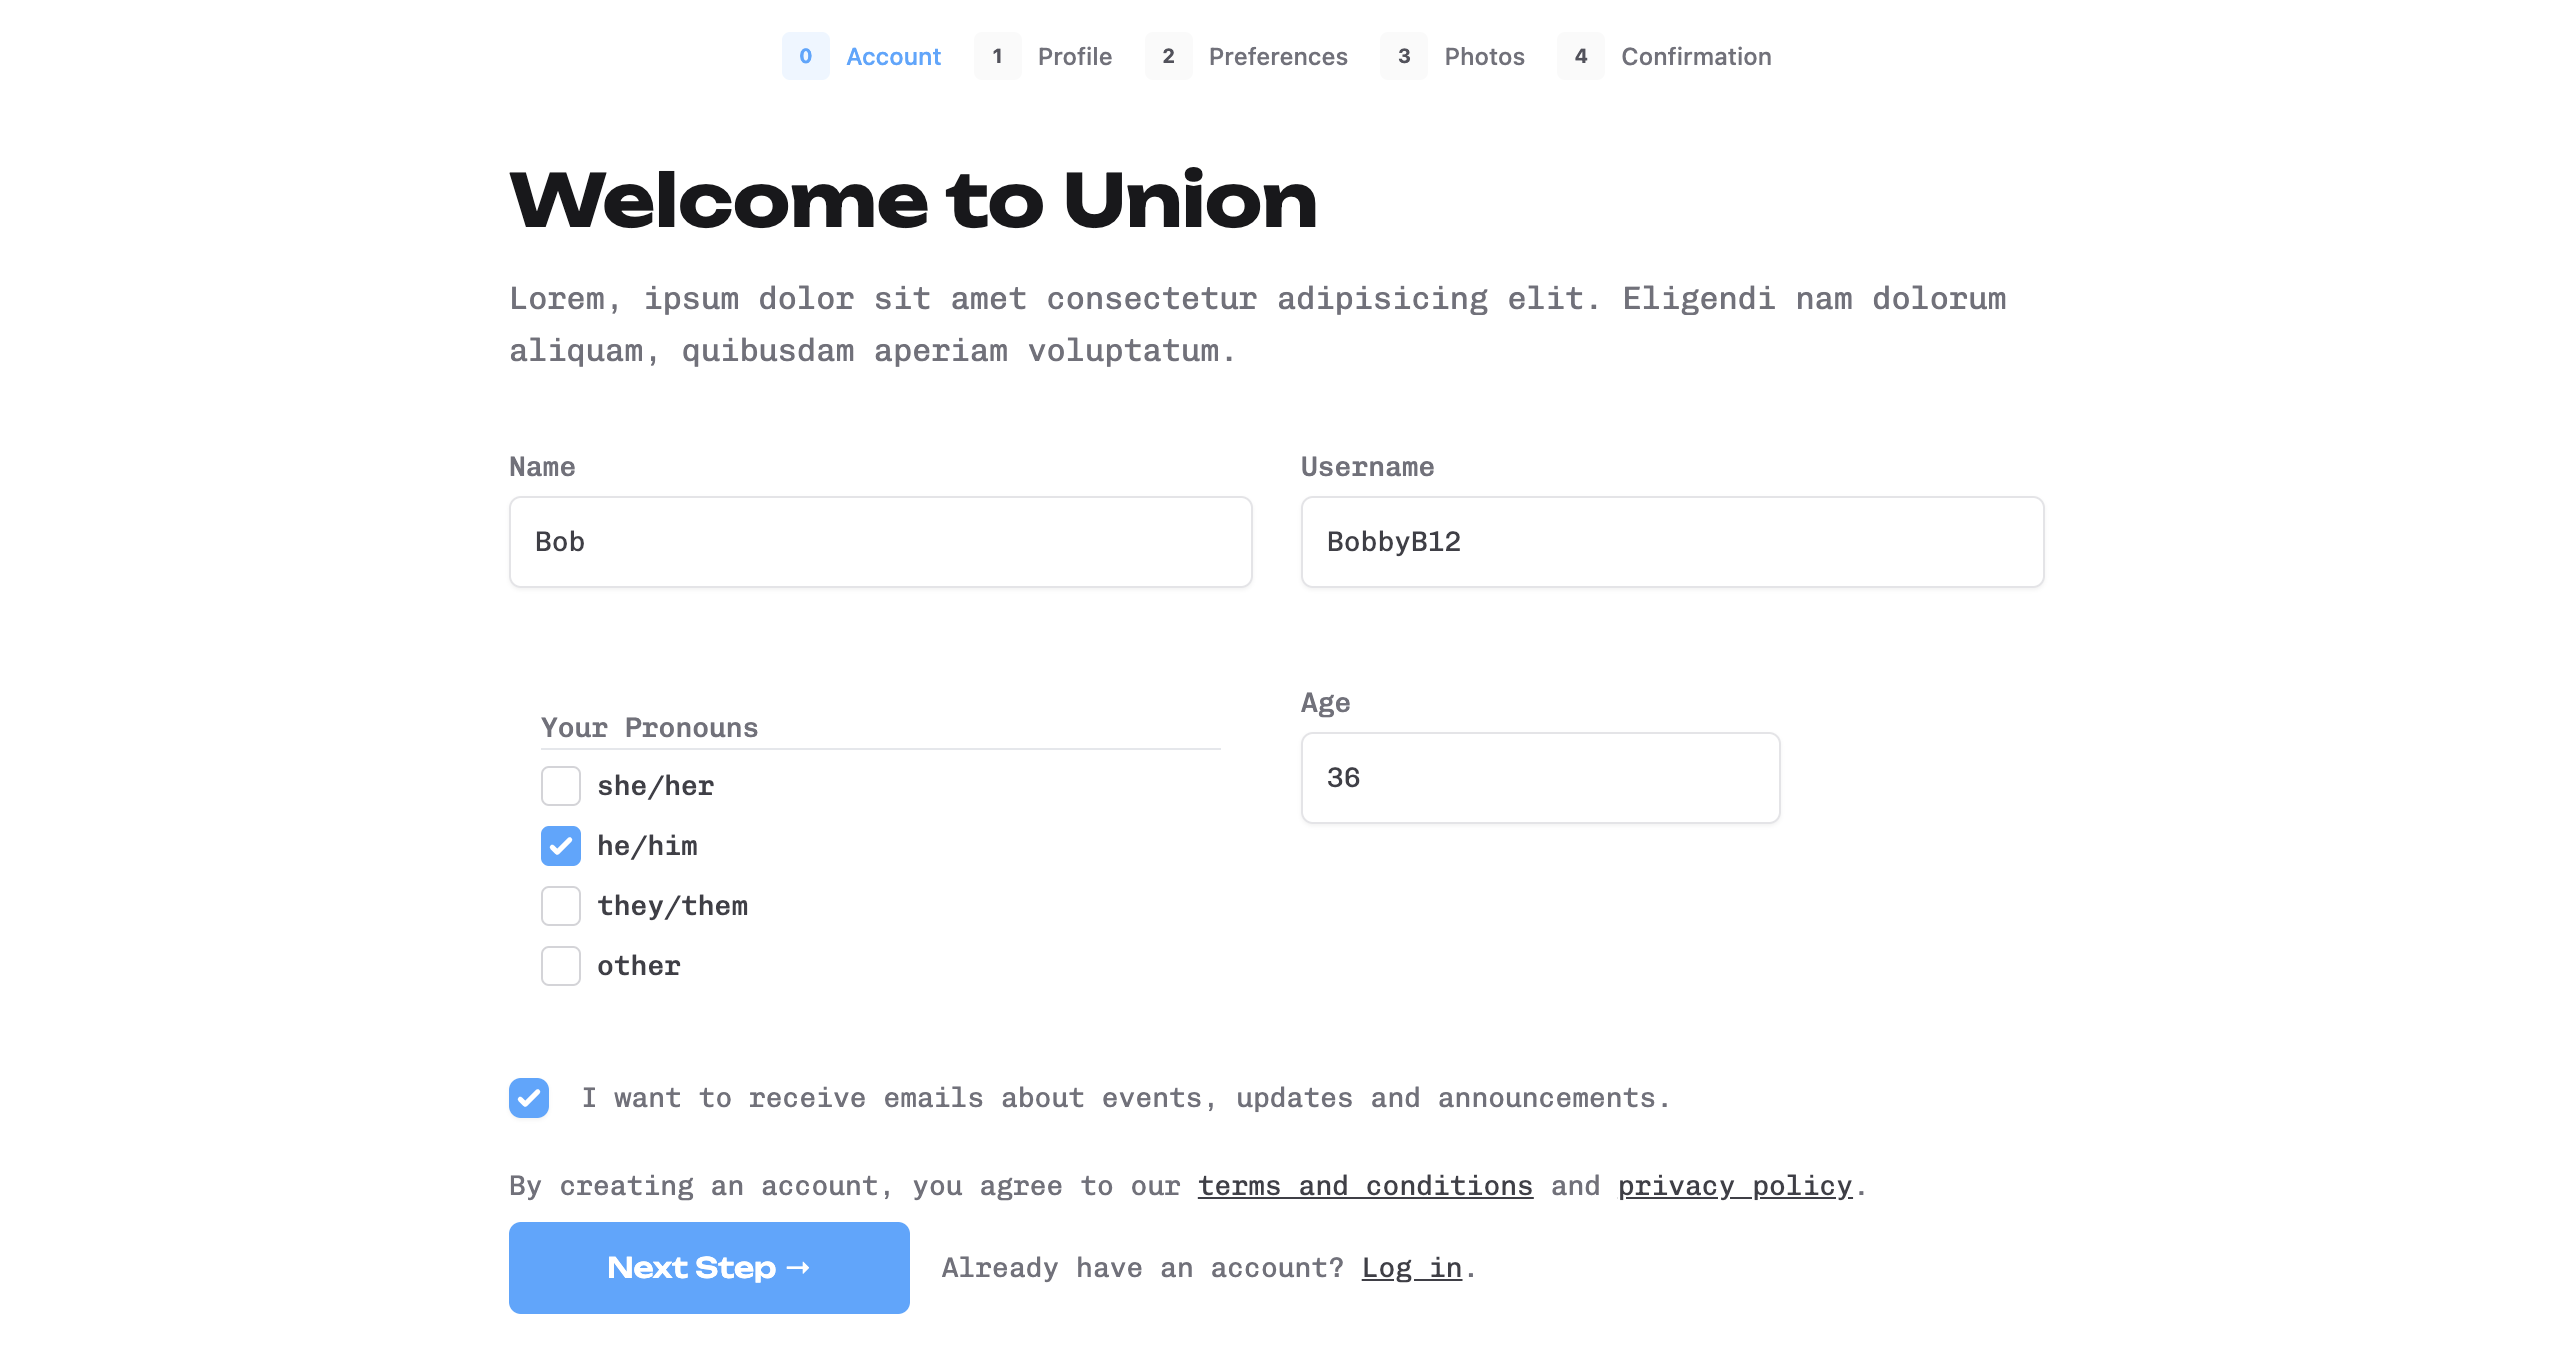Disable emails about events and updates
Image resolution: width=2554 pixels, height=1346 pixels.
click(528, 1098)
